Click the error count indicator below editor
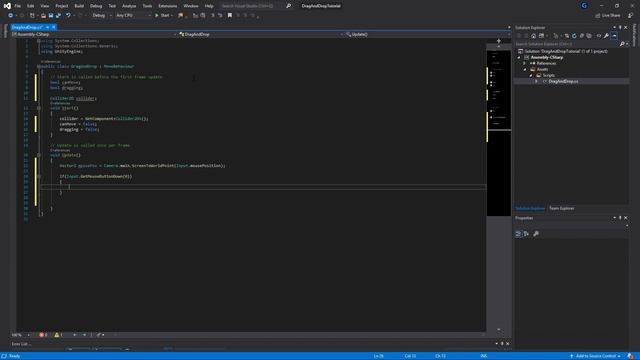Viewport: 640px width, 360px height. 43,335
